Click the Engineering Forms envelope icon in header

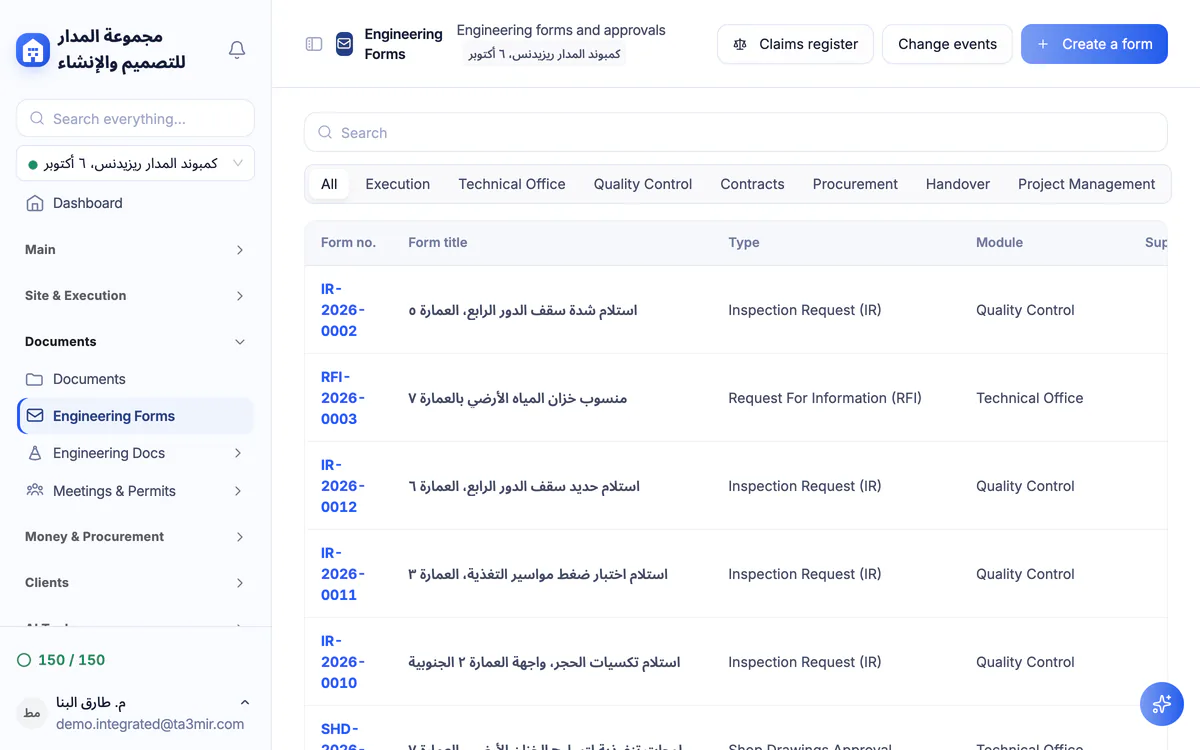coord(344,44)
